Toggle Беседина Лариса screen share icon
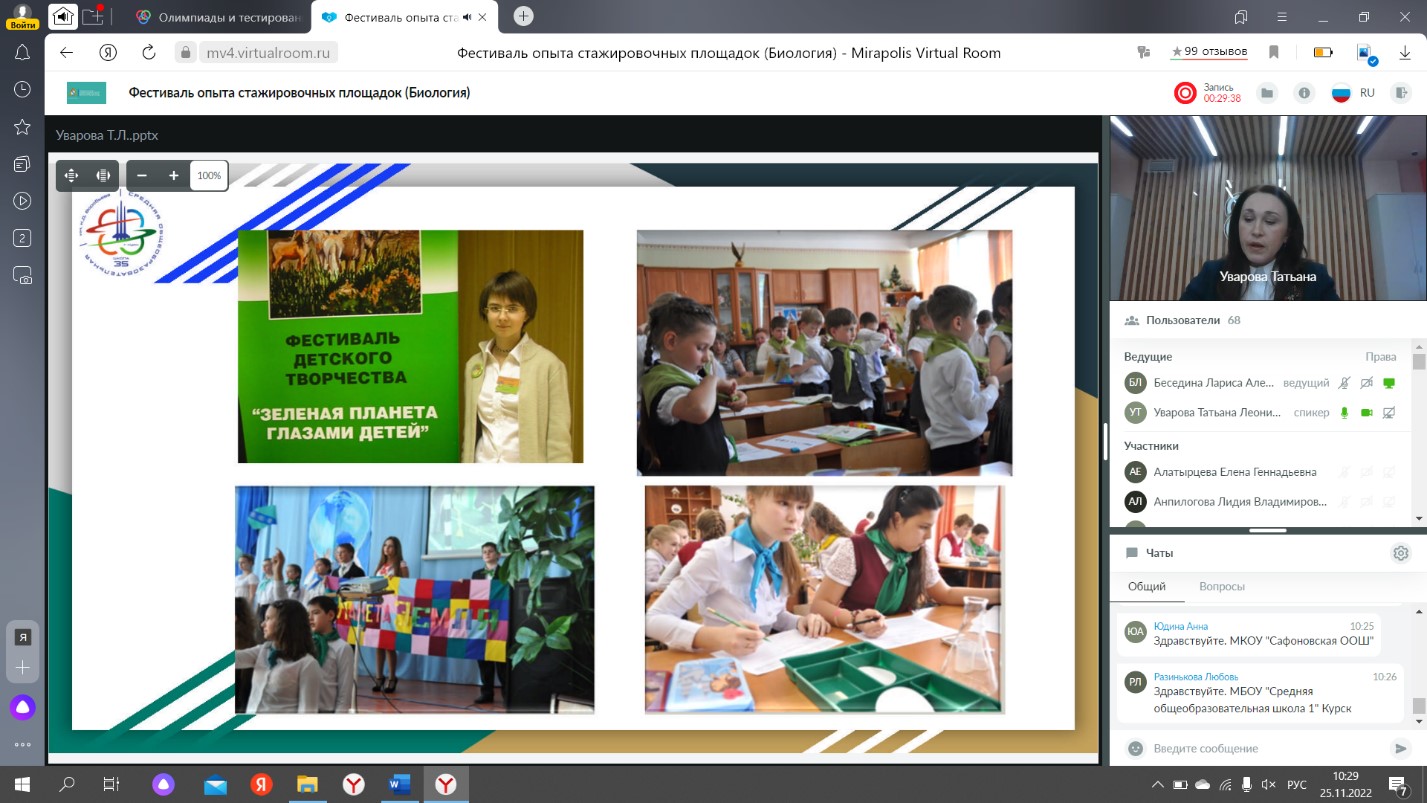The height and width of the screenshot is (803, 1427). (x=1388, y=383)
